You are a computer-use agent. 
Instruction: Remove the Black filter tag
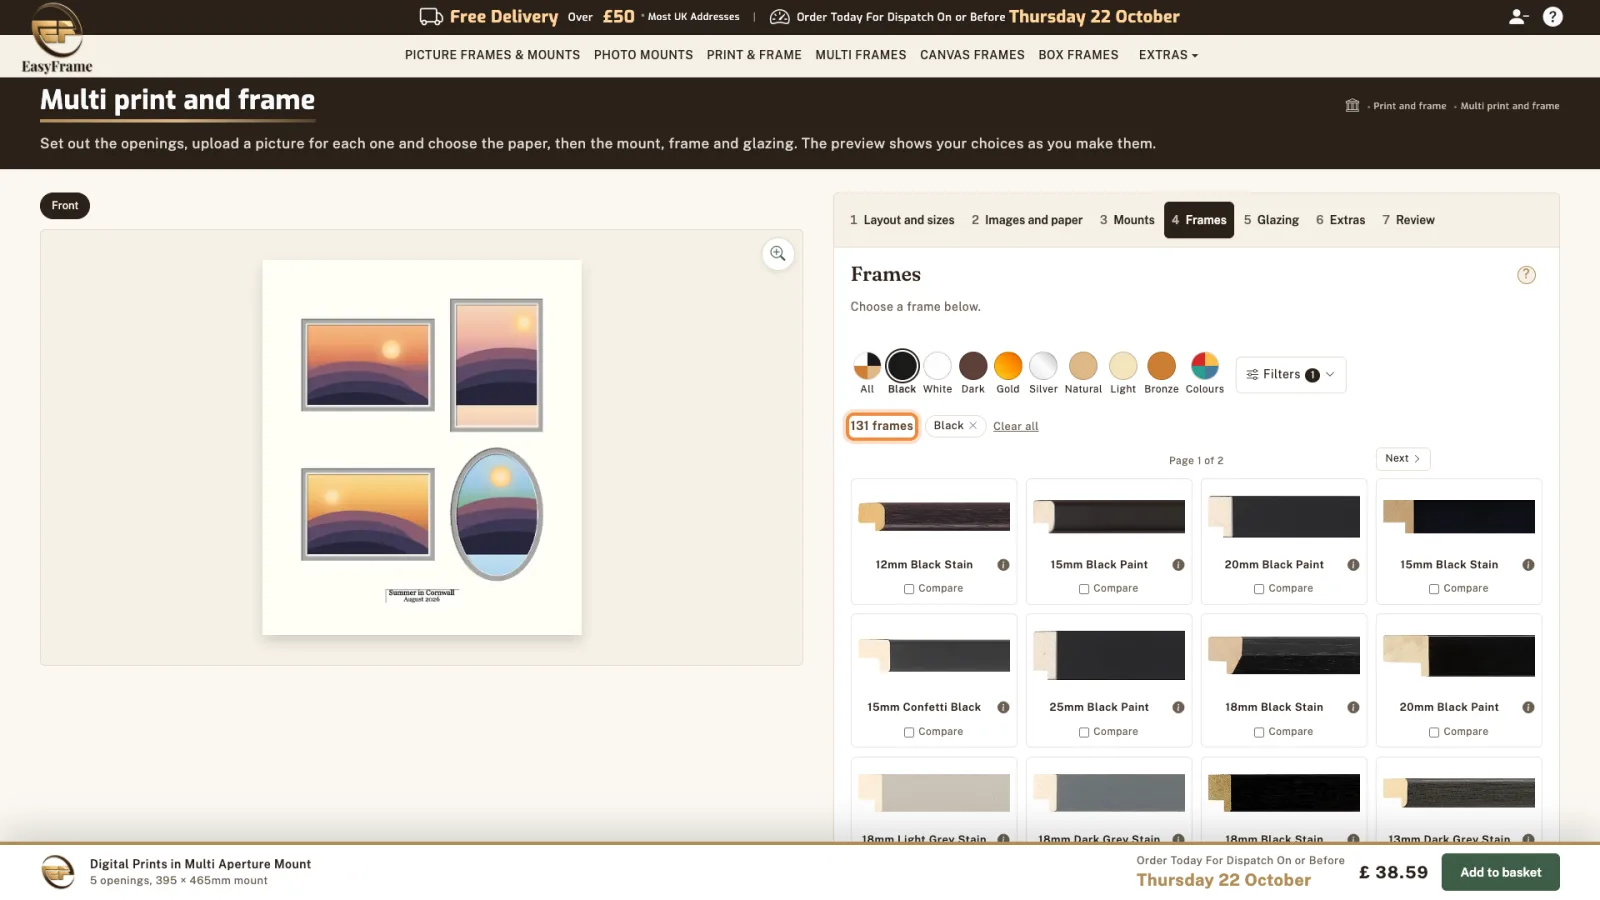coord(973,426)
